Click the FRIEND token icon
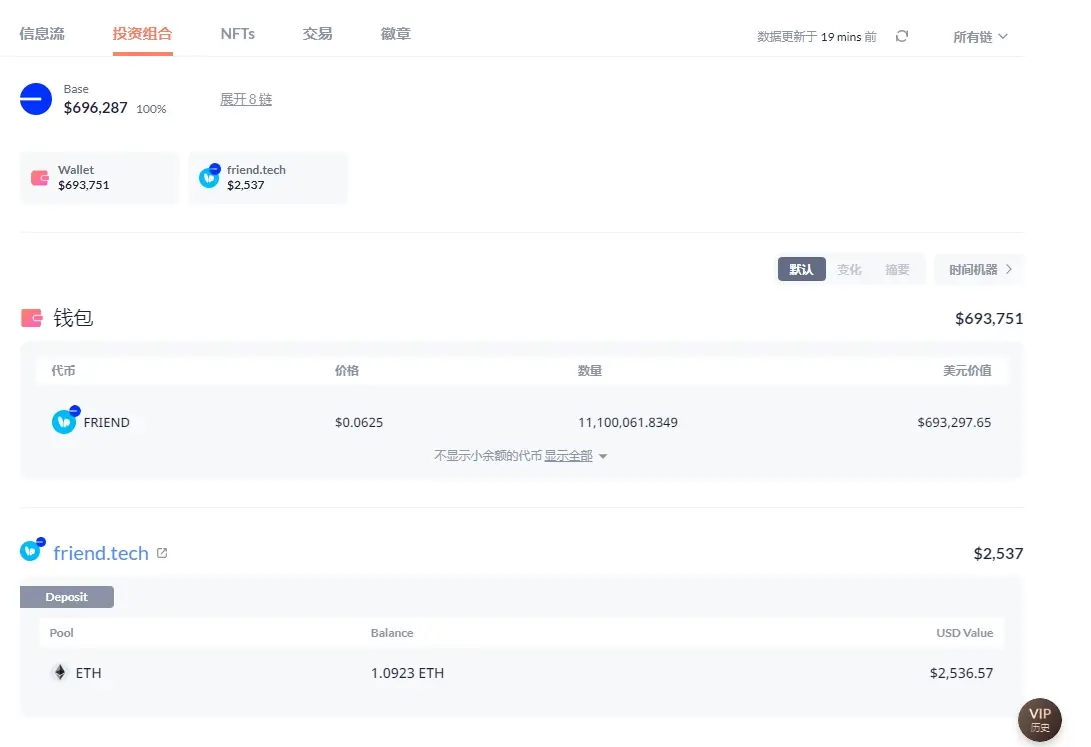The image size is (1091, 747). click(x=65, y=420)
